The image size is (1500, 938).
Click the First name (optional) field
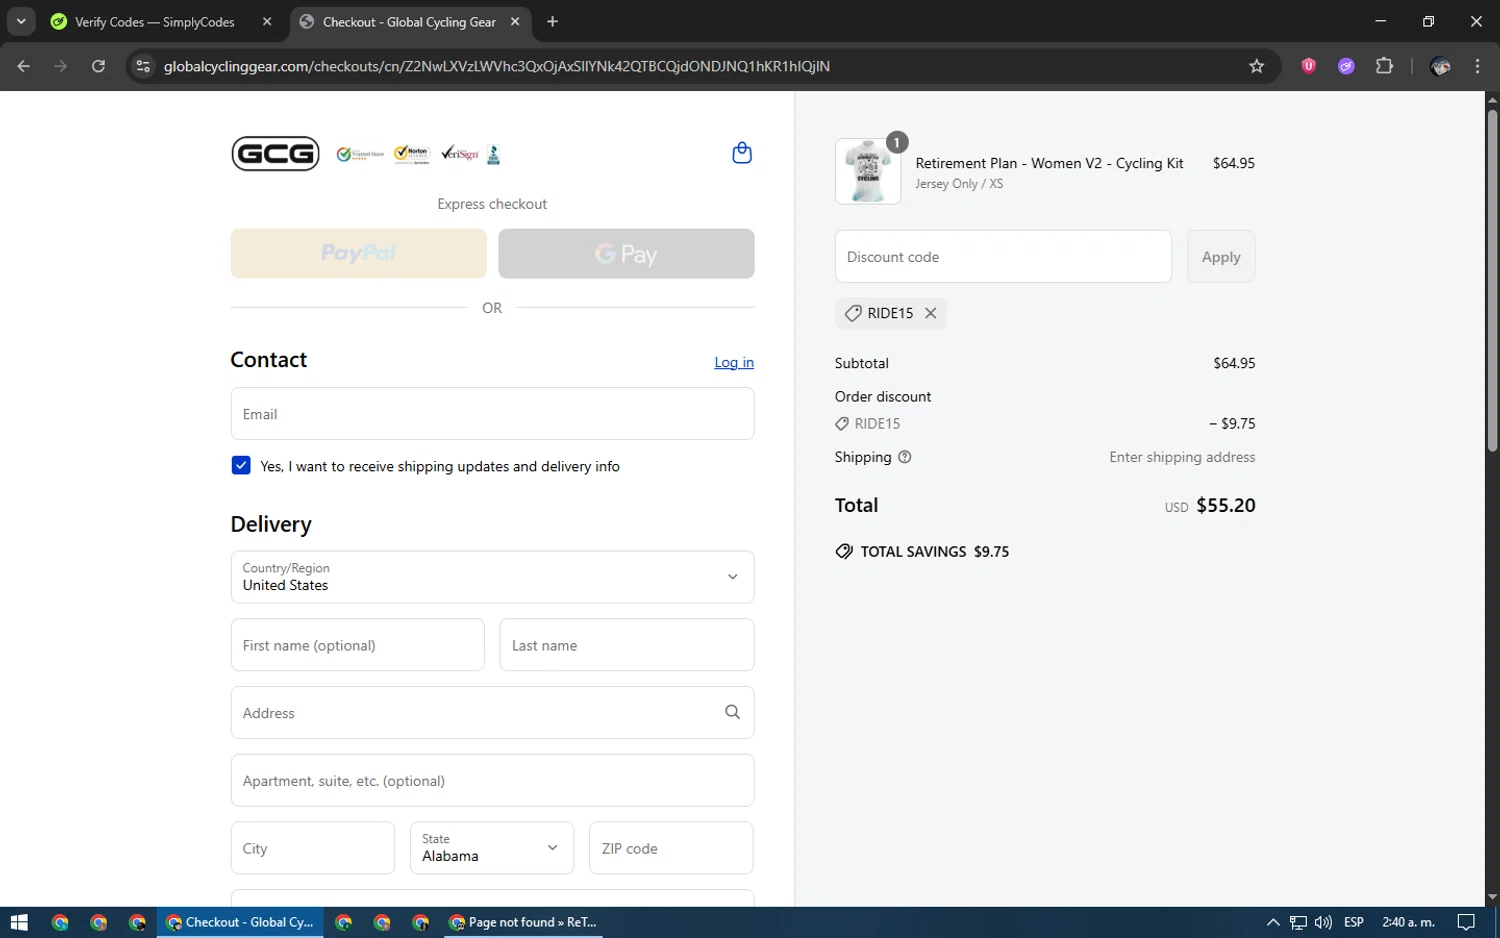pos(357,645)
